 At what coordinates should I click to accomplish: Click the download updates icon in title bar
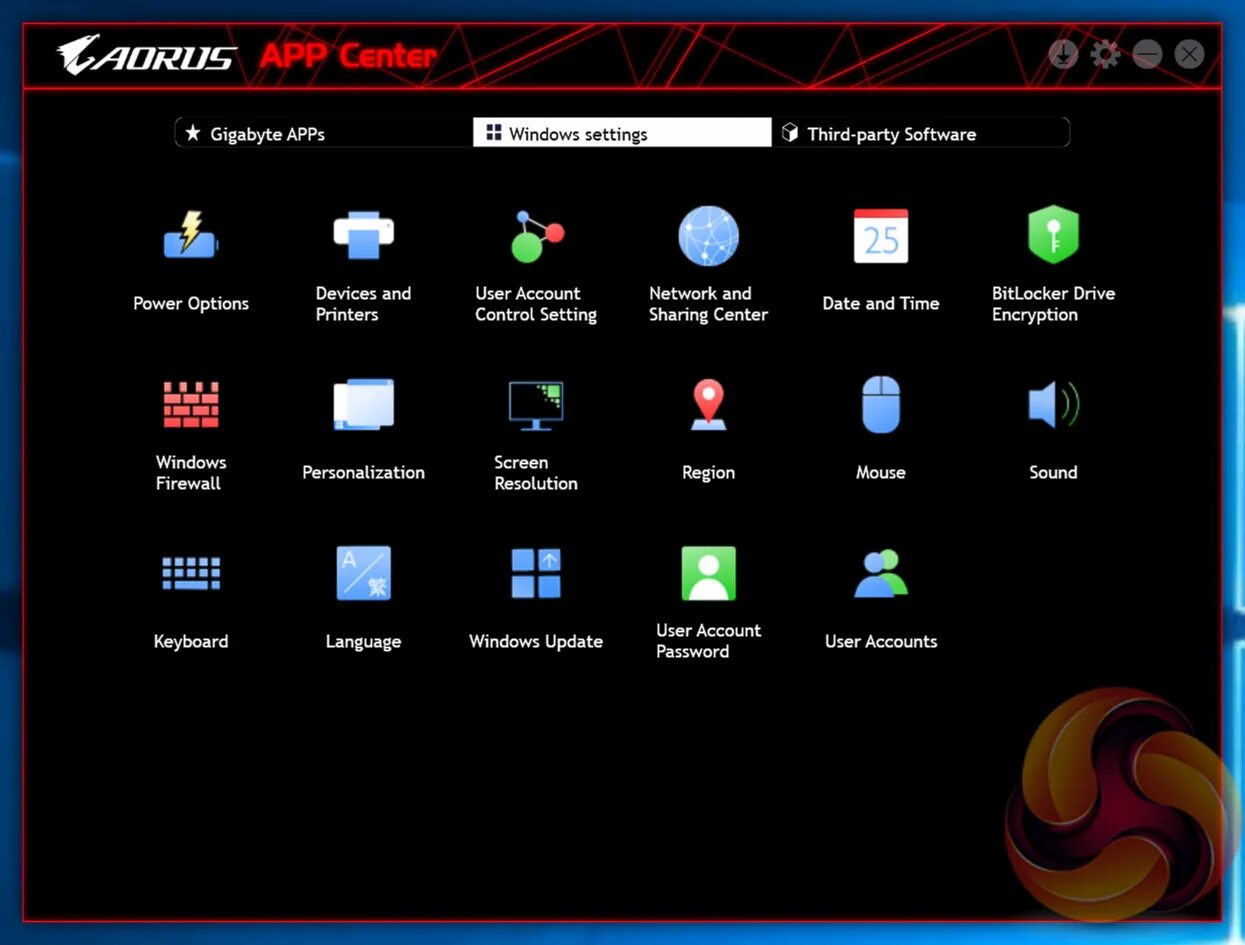pos(1064,54)
